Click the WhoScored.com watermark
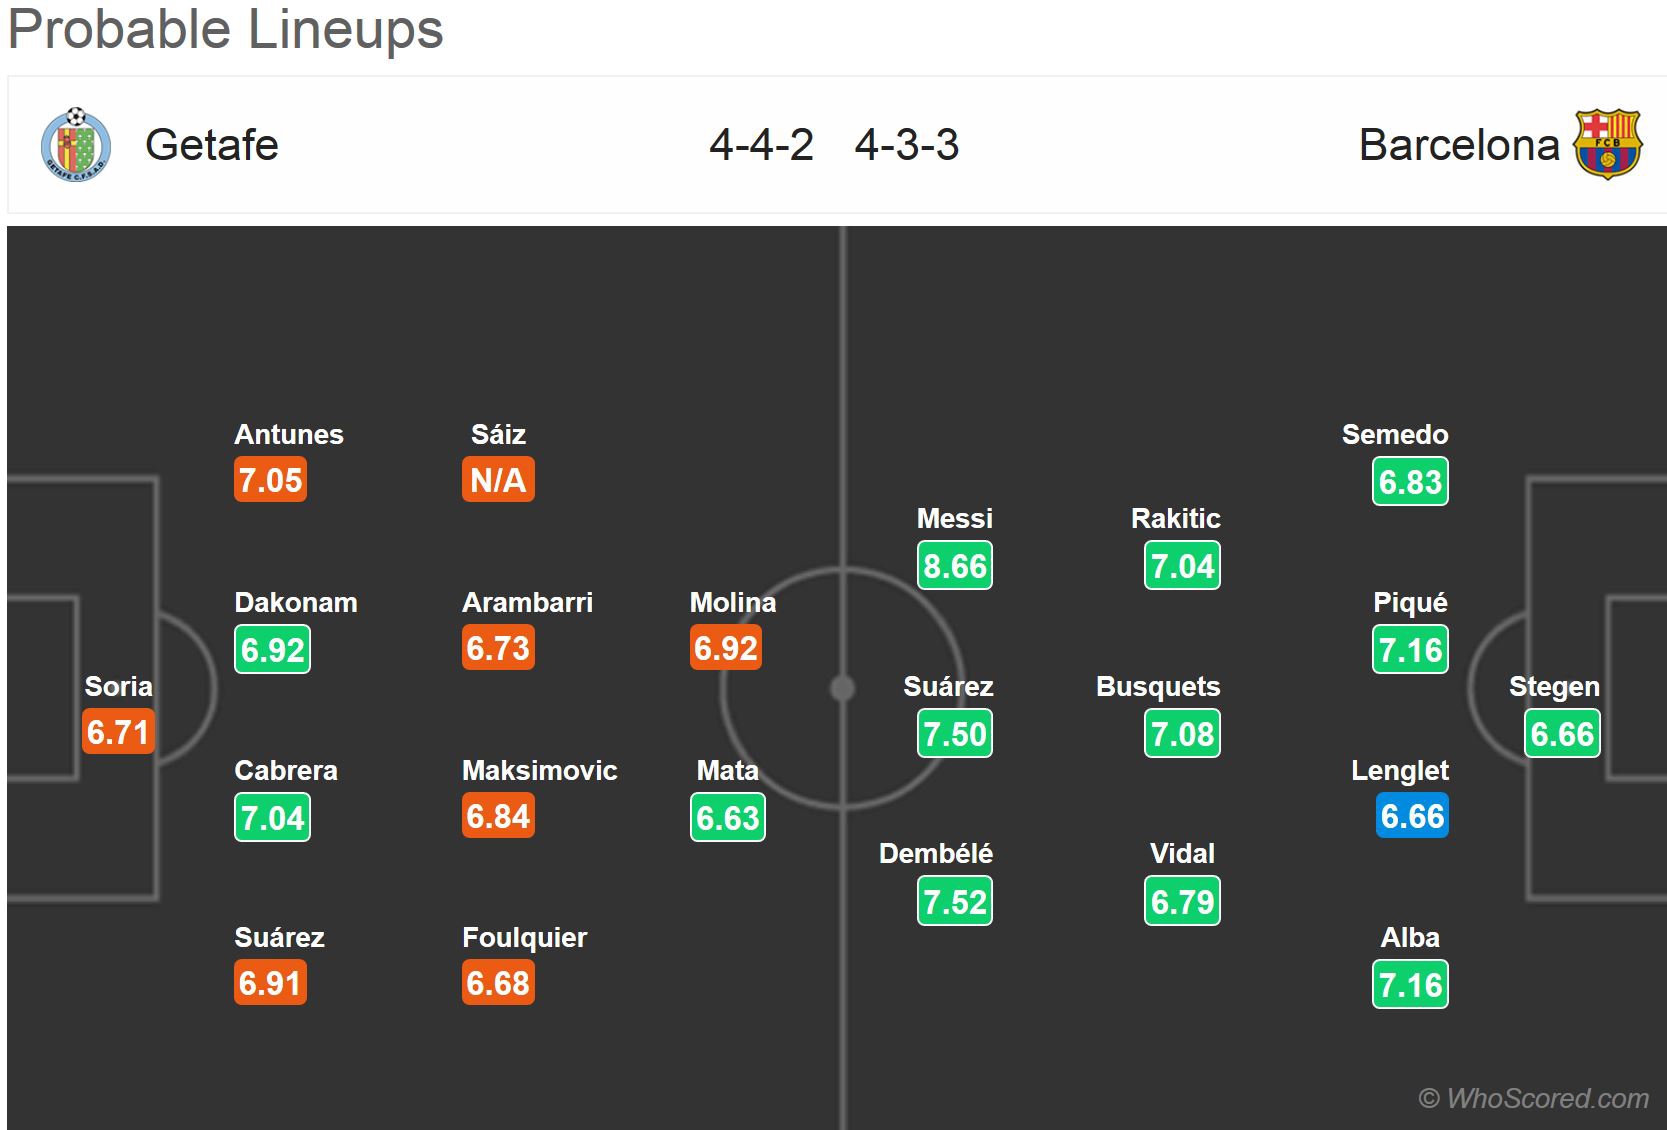Image resolution: width=1667 pixels, height=1130 pixels. coord(1533,1099)
